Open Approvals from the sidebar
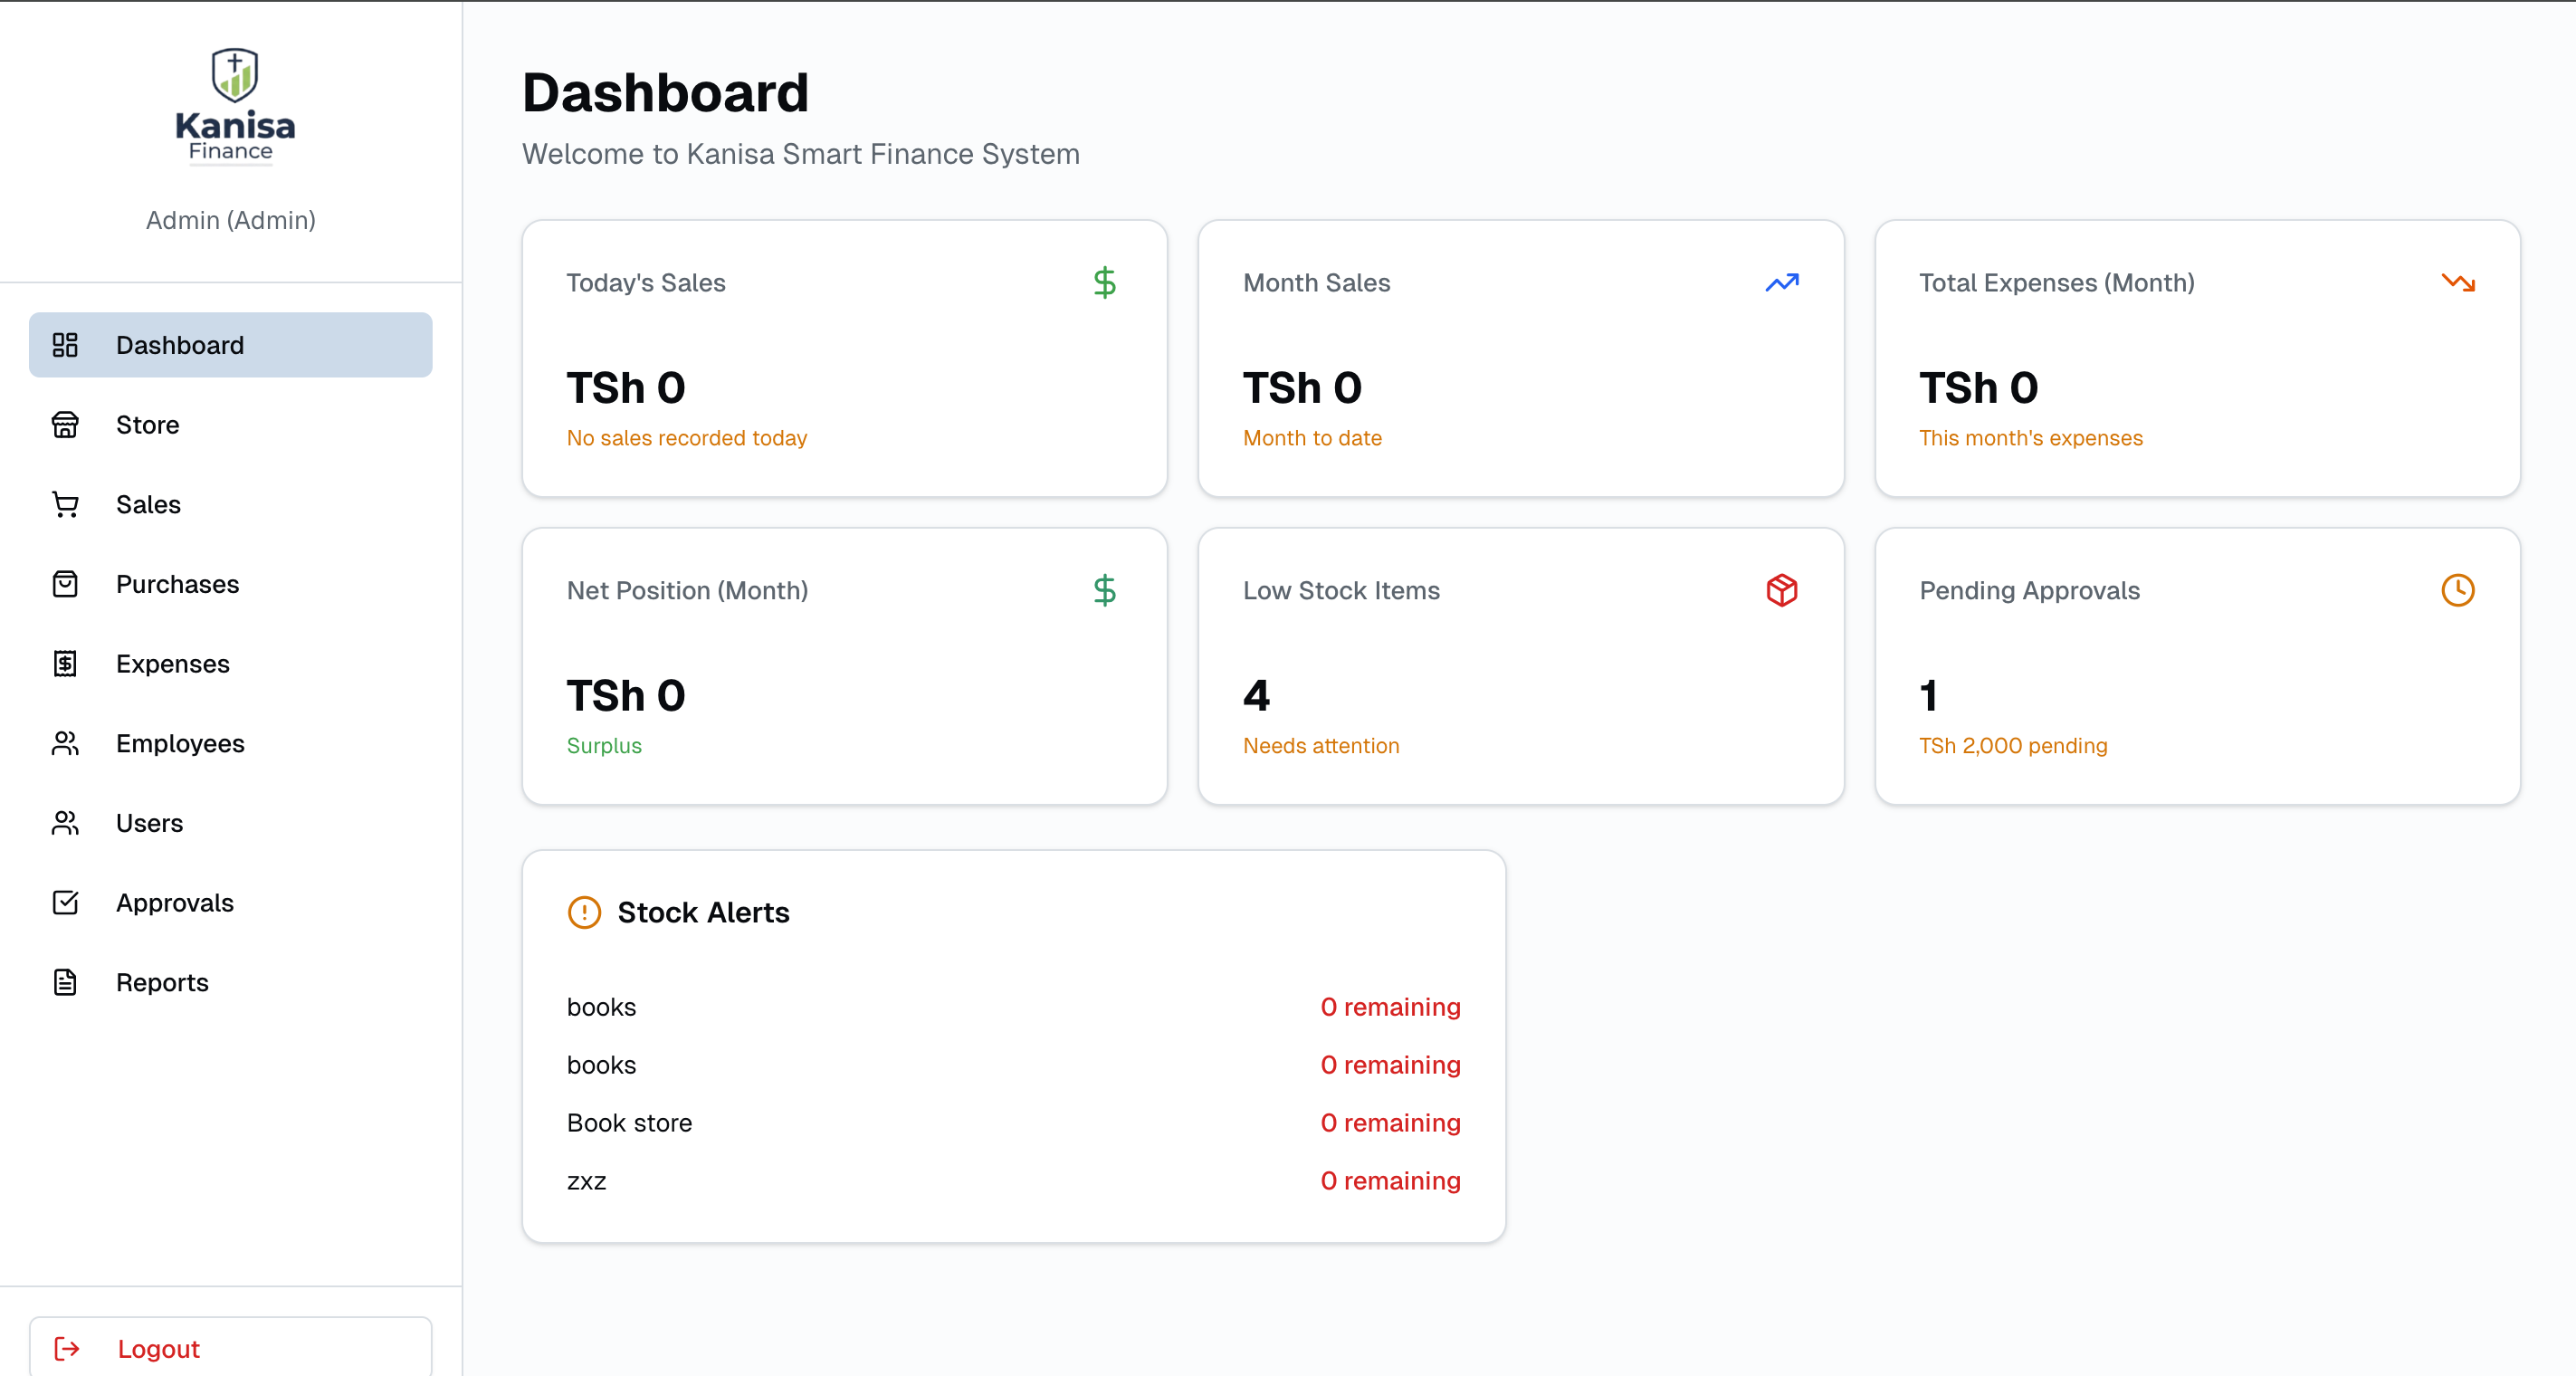 pyautogui.click(x=174, y=903)
